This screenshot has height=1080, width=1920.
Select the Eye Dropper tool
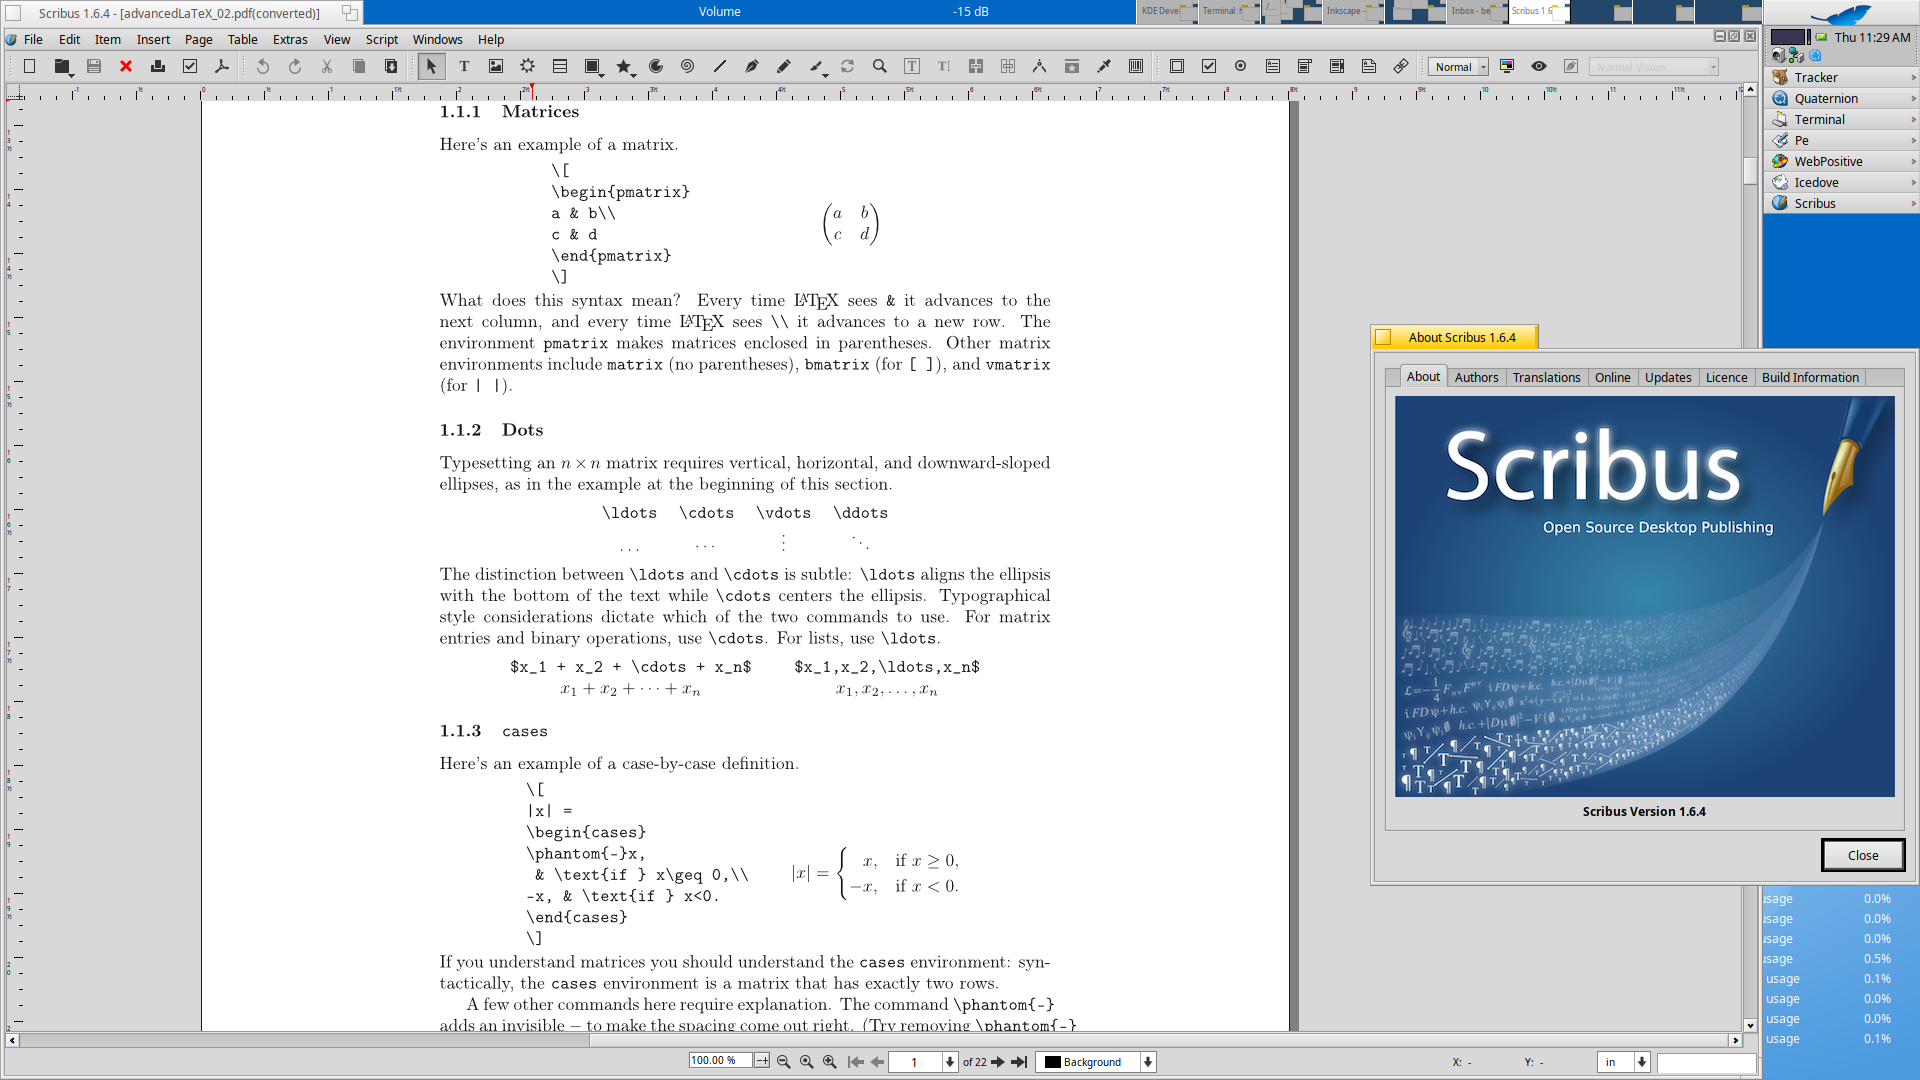pos(1104,66)
